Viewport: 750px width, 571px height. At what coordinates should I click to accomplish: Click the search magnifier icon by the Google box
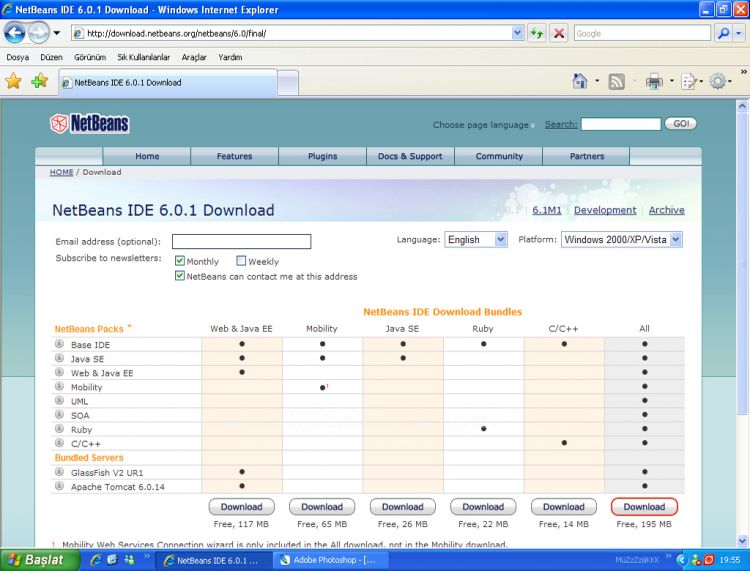[x=723, y=33]
